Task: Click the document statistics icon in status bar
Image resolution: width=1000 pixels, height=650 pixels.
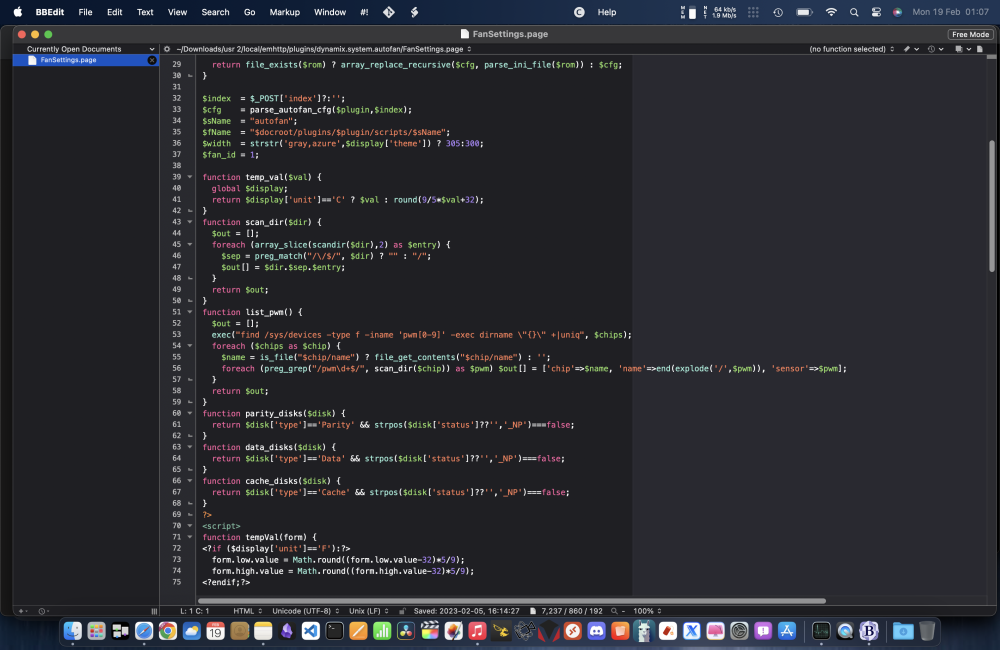Action: click(x=533, y=611)
